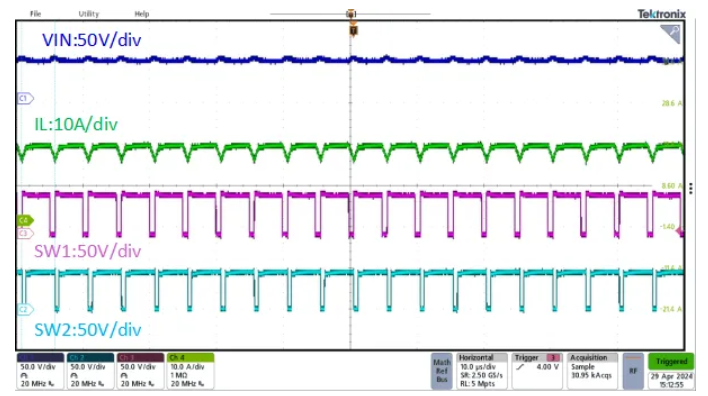Click the IL:10A/div label
This screenshot has width=708, height=396.
76,124
